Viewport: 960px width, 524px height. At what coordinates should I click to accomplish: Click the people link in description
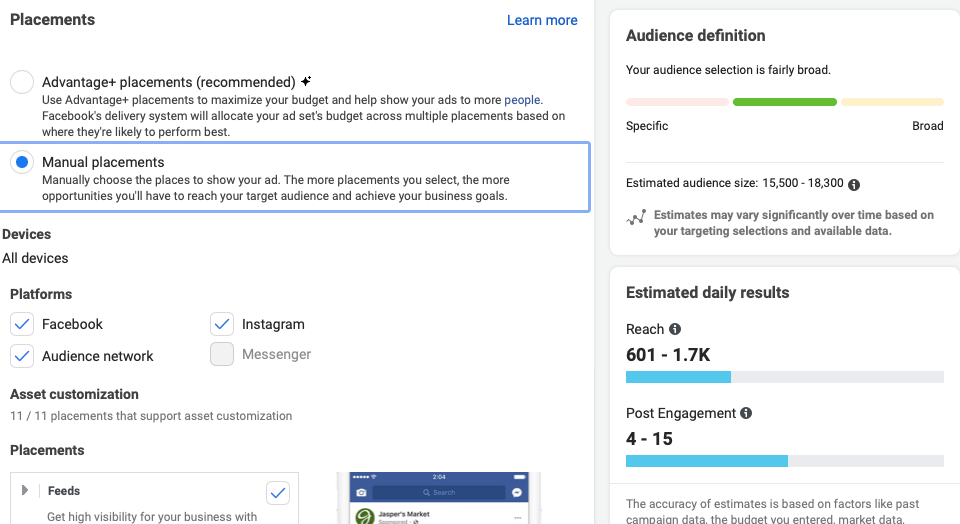click(x=522, y=100)
